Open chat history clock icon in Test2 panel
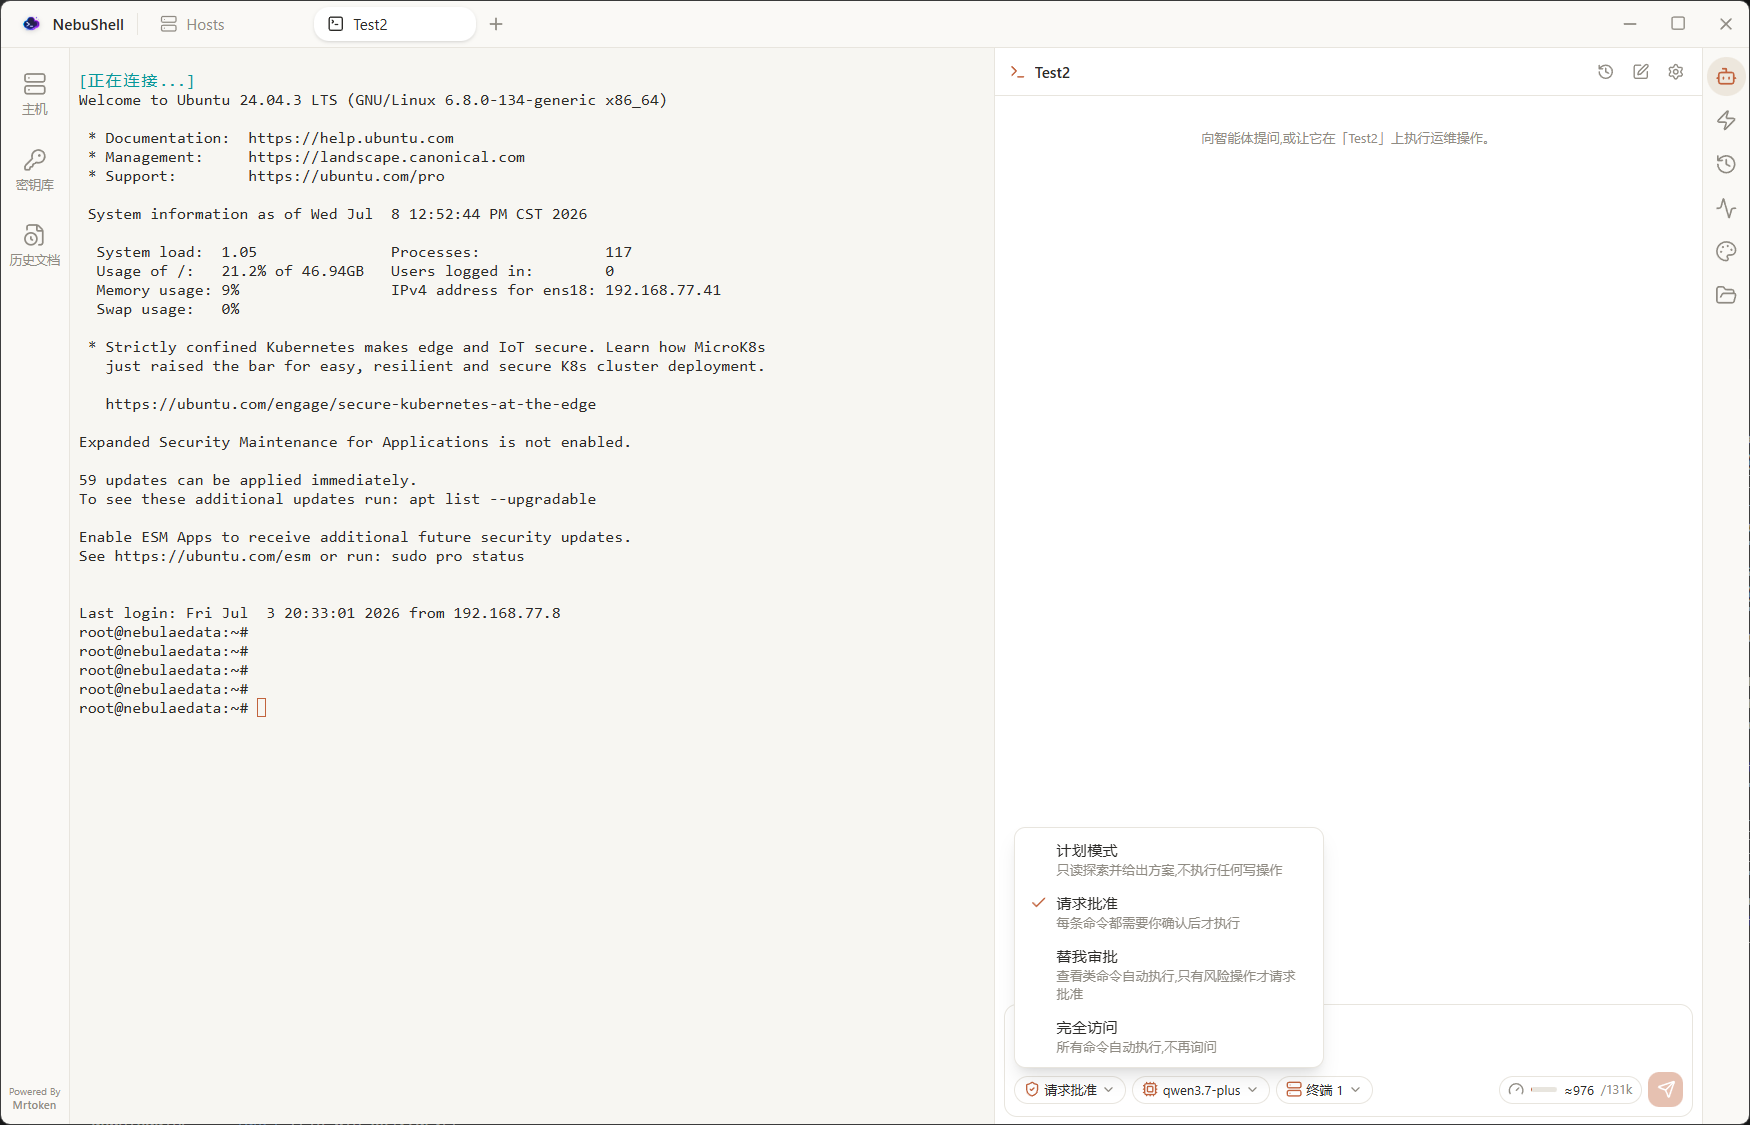This screenshot has height=1125, width=1750. click(1606, 72)
